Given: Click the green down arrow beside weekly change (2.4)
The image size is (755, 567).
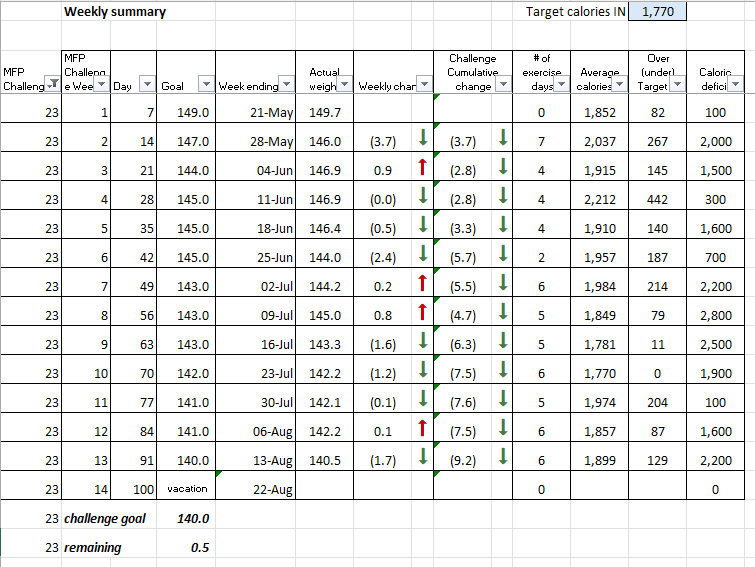Looking at the screenshot, I should [423, 253].
